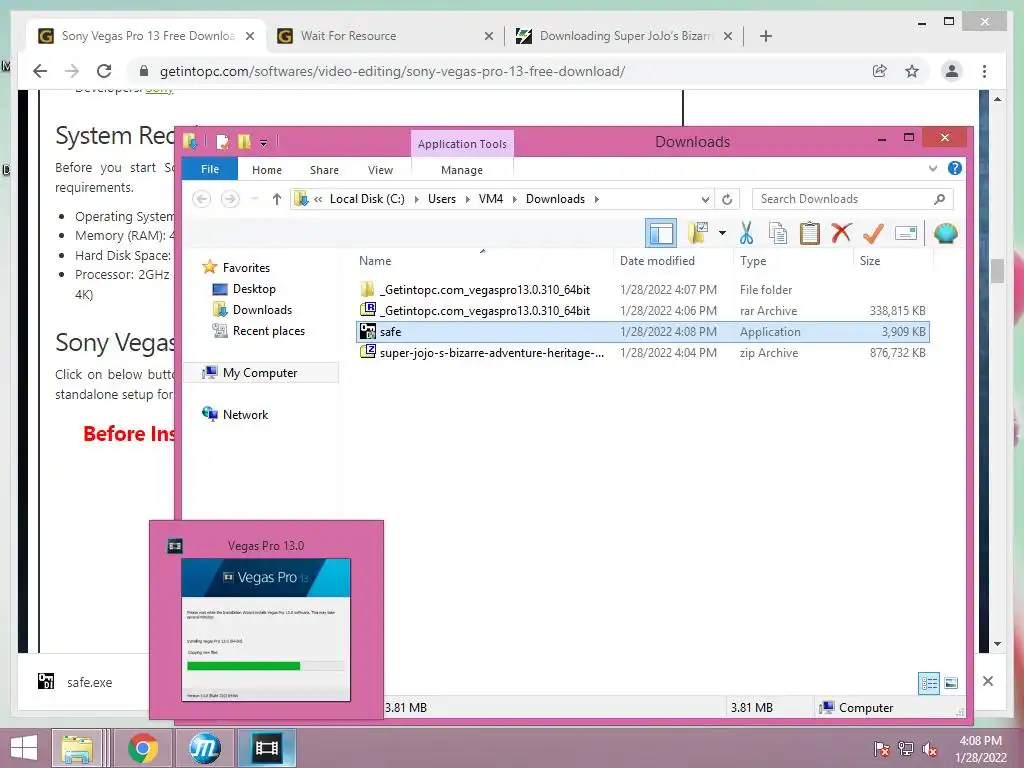Click the orange checkmark Properties icon
This screenshot has width=1024, height=768.
coord(873,232)
